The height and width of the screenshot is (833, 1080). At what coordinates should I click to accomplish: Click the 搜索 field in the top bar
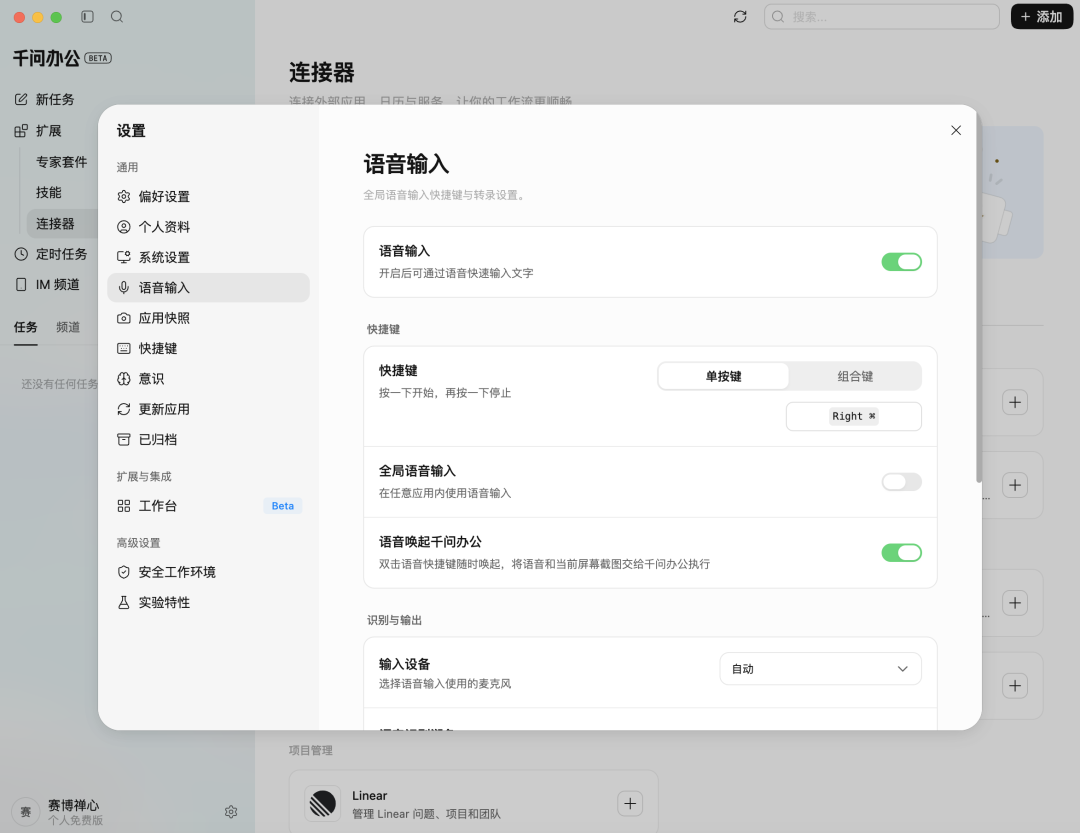tap(882, 17)
